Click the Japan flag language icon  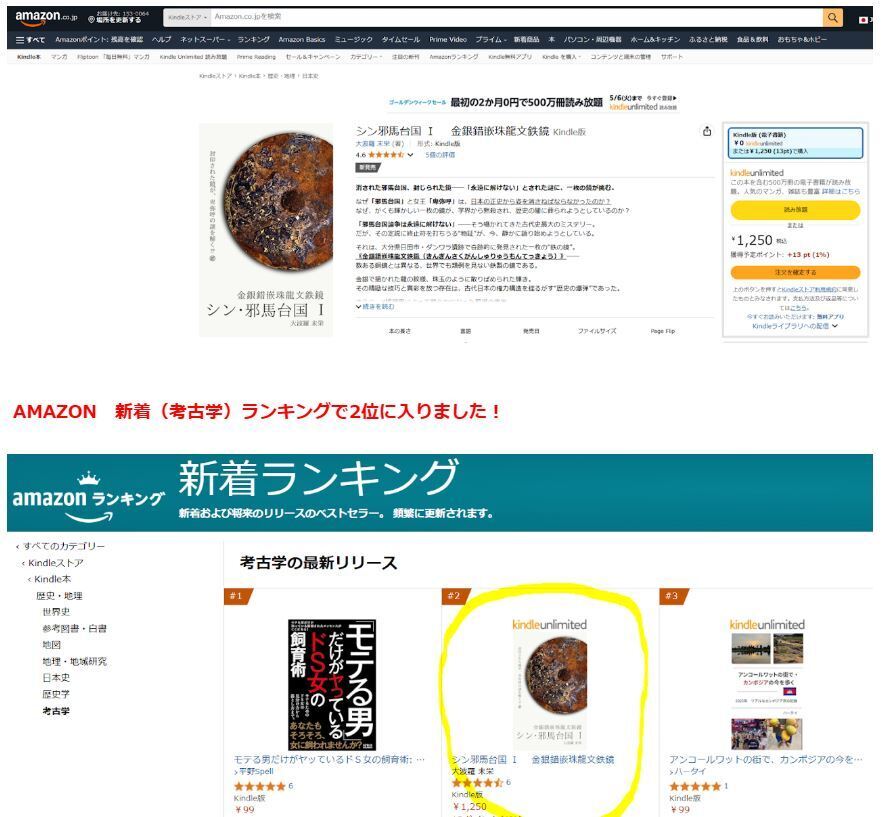863,20
